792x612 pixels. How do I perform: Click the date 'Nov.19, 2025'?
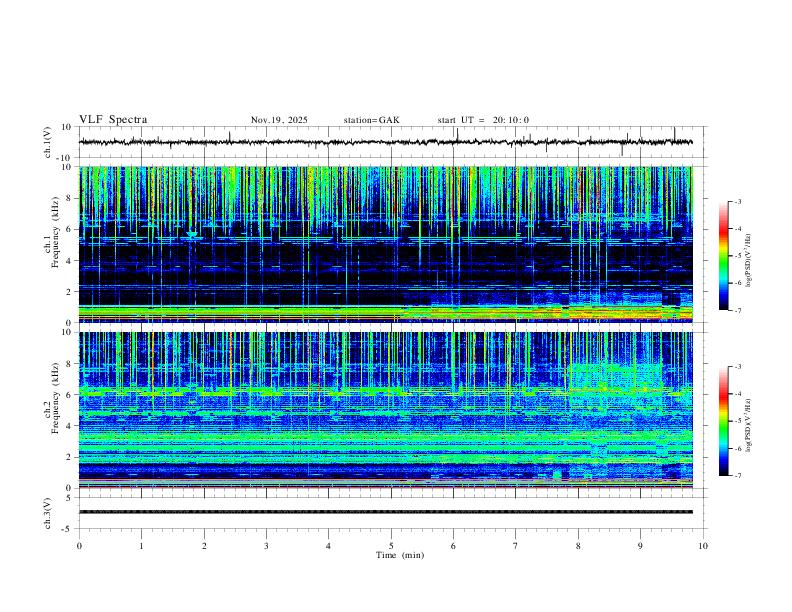pyautogui.click(x=279, y=120)
